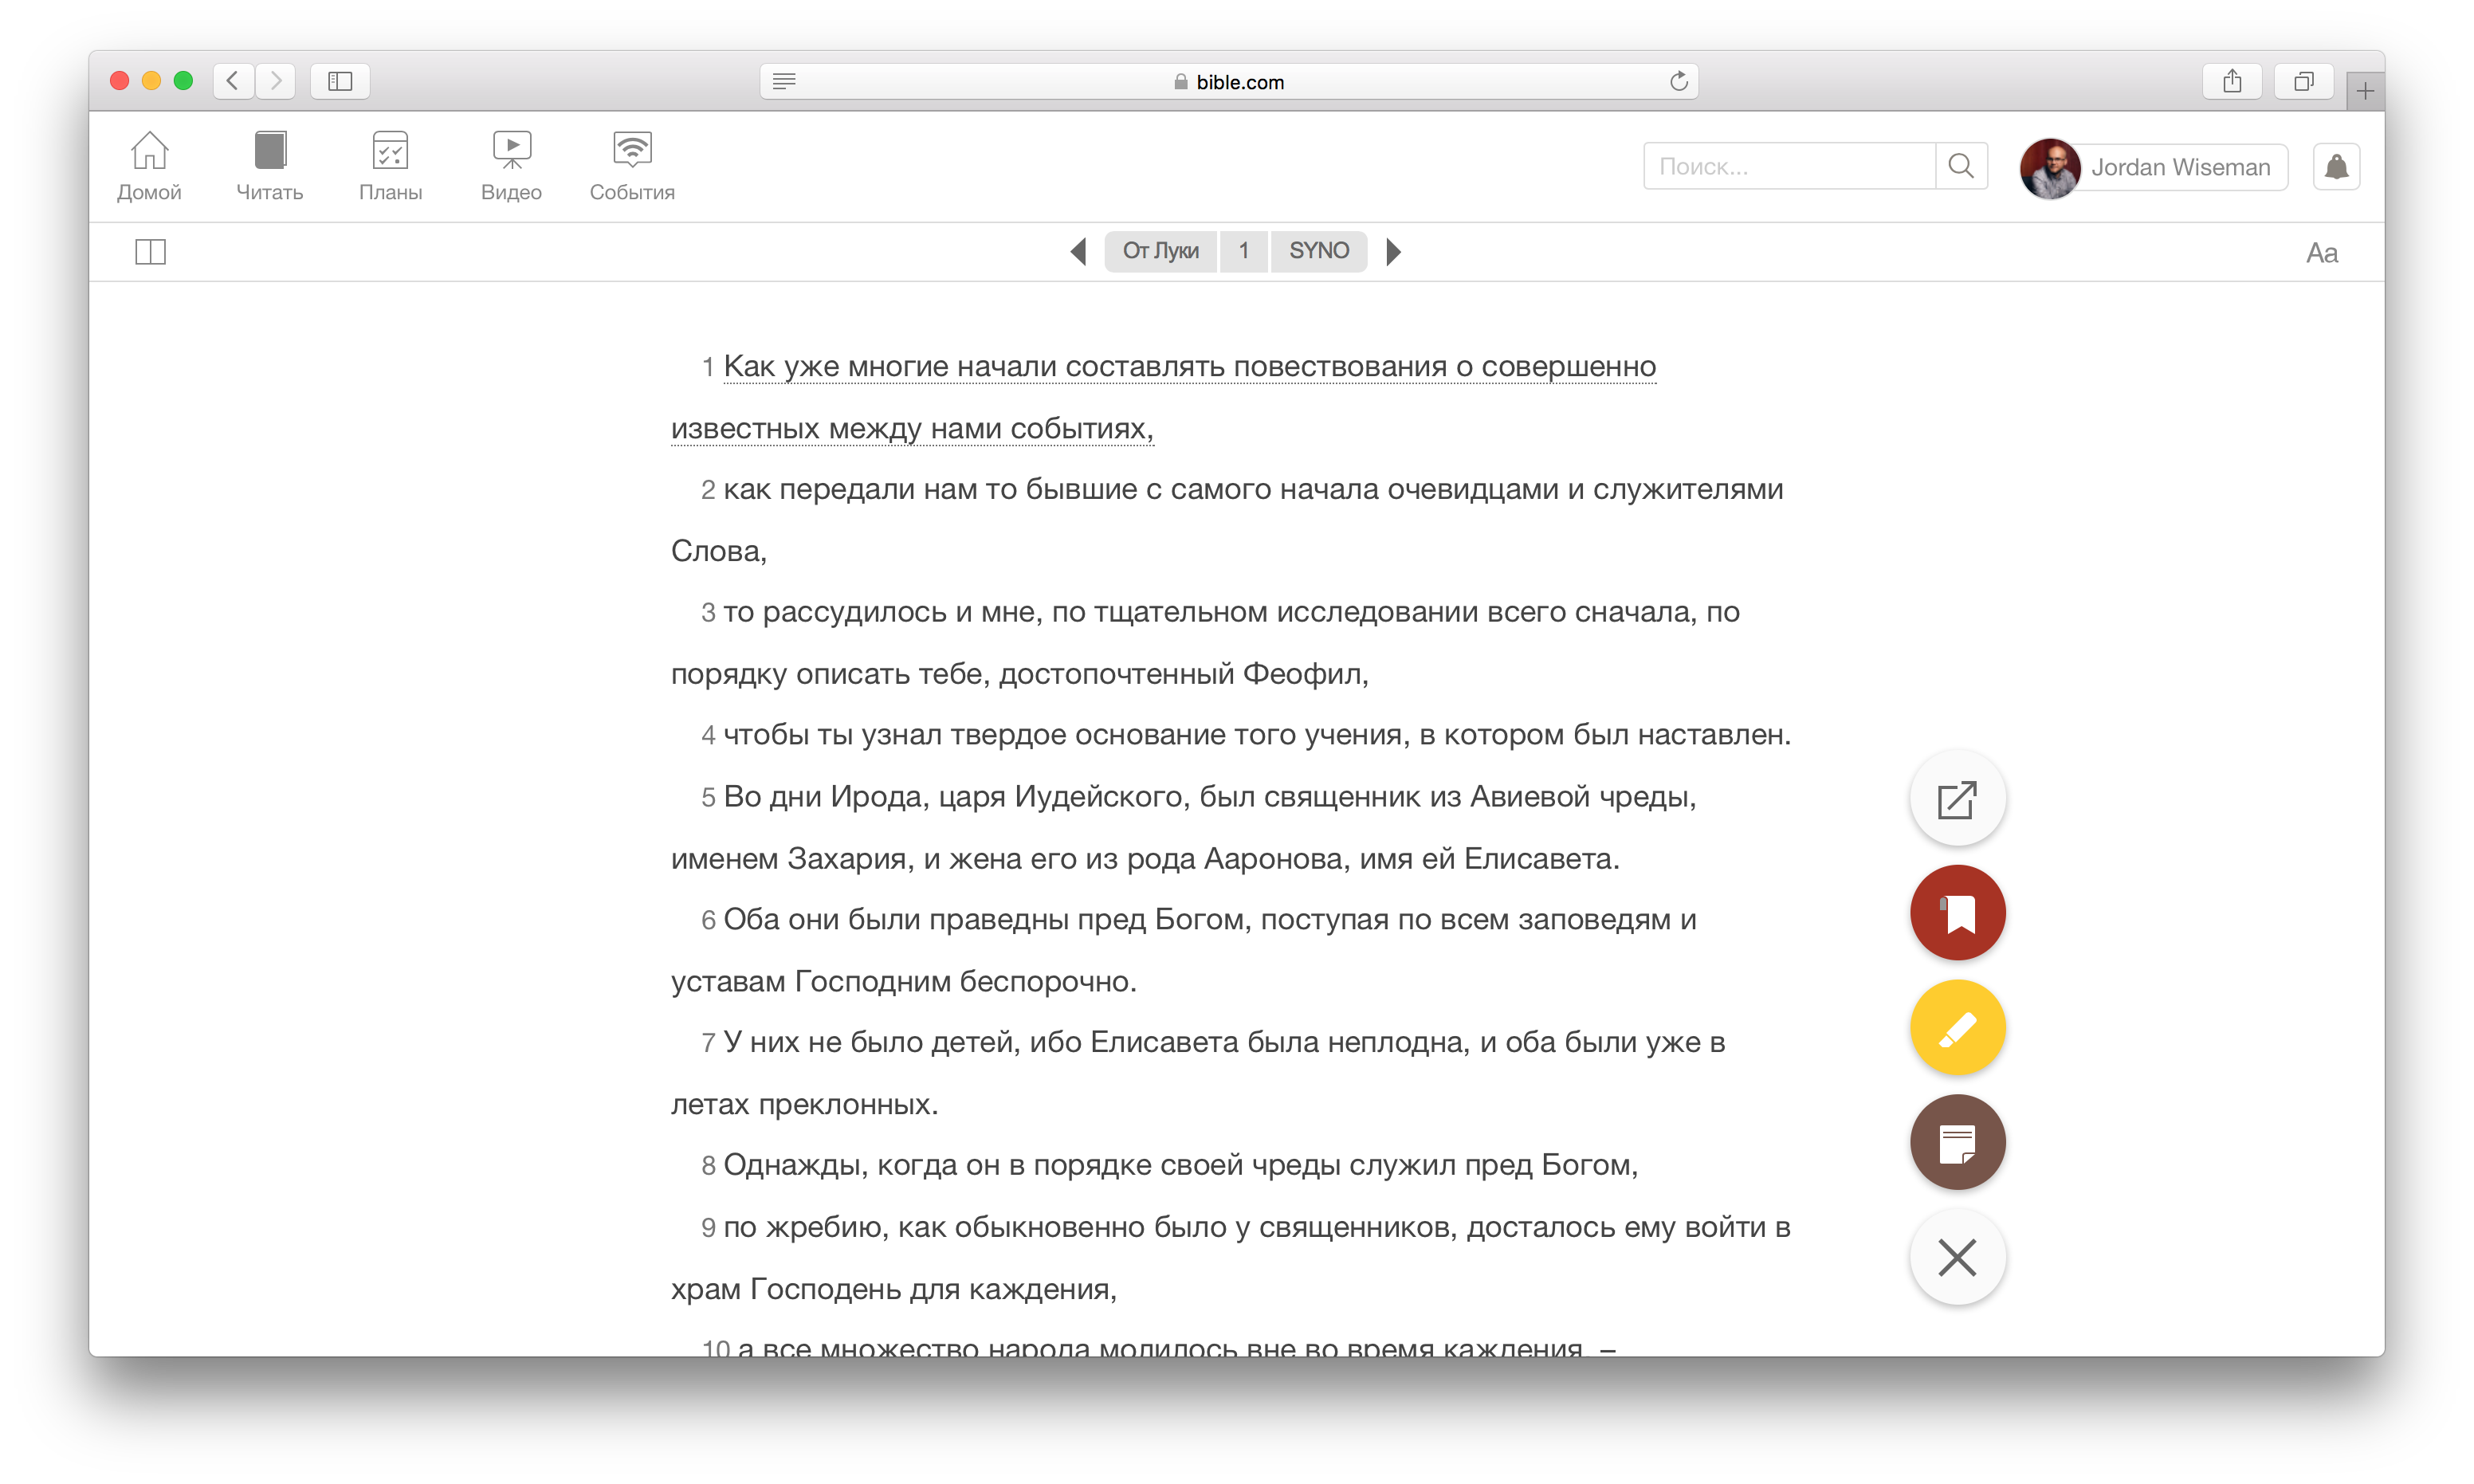
Task: Bookmark the verse with the red bookmark icon
Action: click(1957, 912)
